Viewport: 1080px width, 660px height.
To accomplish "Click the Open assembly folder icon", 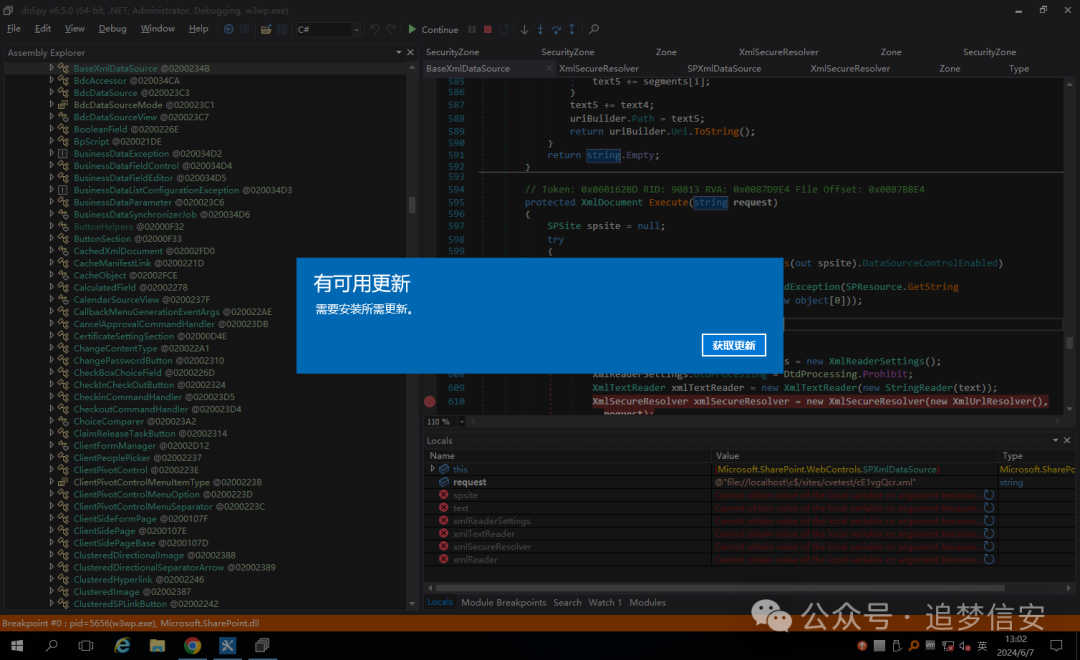I will click(x=266, y=29).
